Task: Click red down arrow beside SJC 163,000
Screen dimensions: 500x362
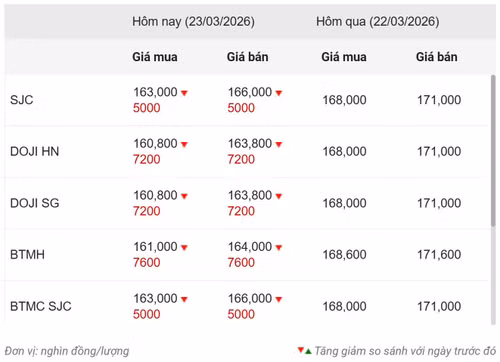Action: pyautogui.click(x=184, y=93)
